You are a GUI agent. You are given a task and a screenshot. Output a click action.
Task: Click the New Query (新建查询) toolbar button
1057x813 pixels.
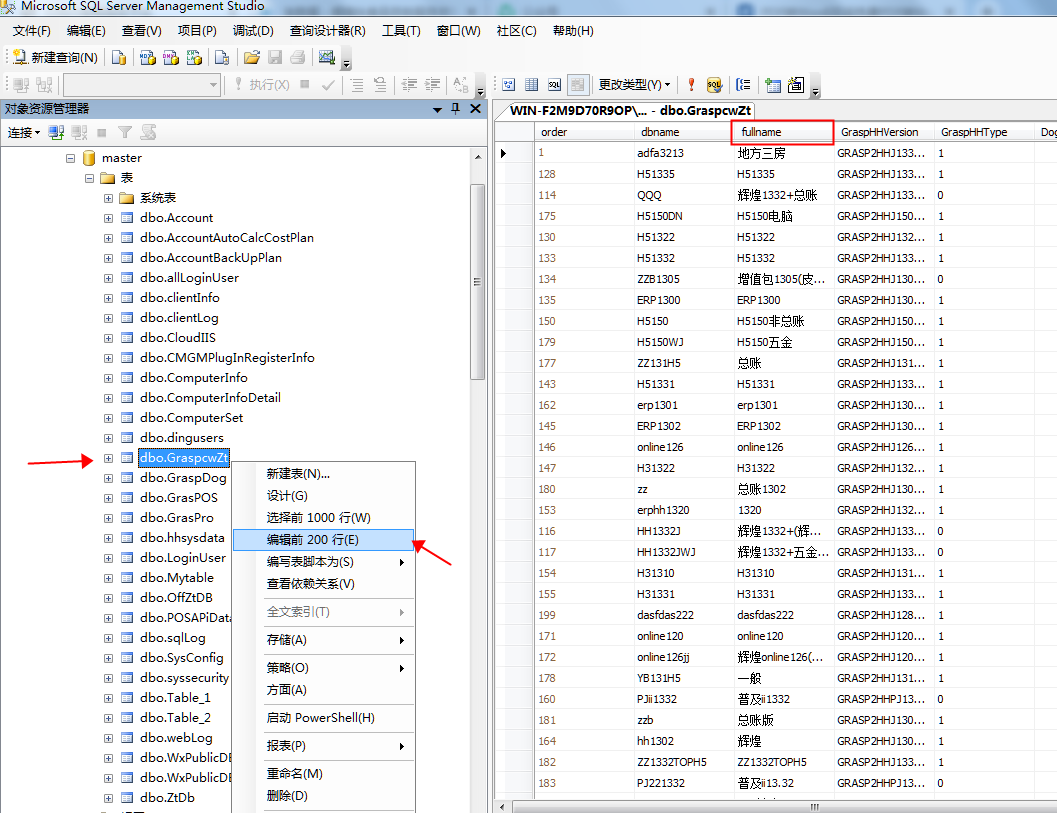[x=55, y=57]
